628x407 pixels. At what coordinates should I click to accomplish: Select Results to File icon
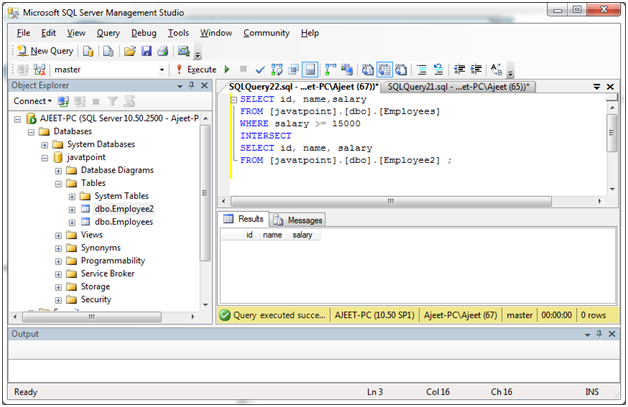click(x=401, y=70)
